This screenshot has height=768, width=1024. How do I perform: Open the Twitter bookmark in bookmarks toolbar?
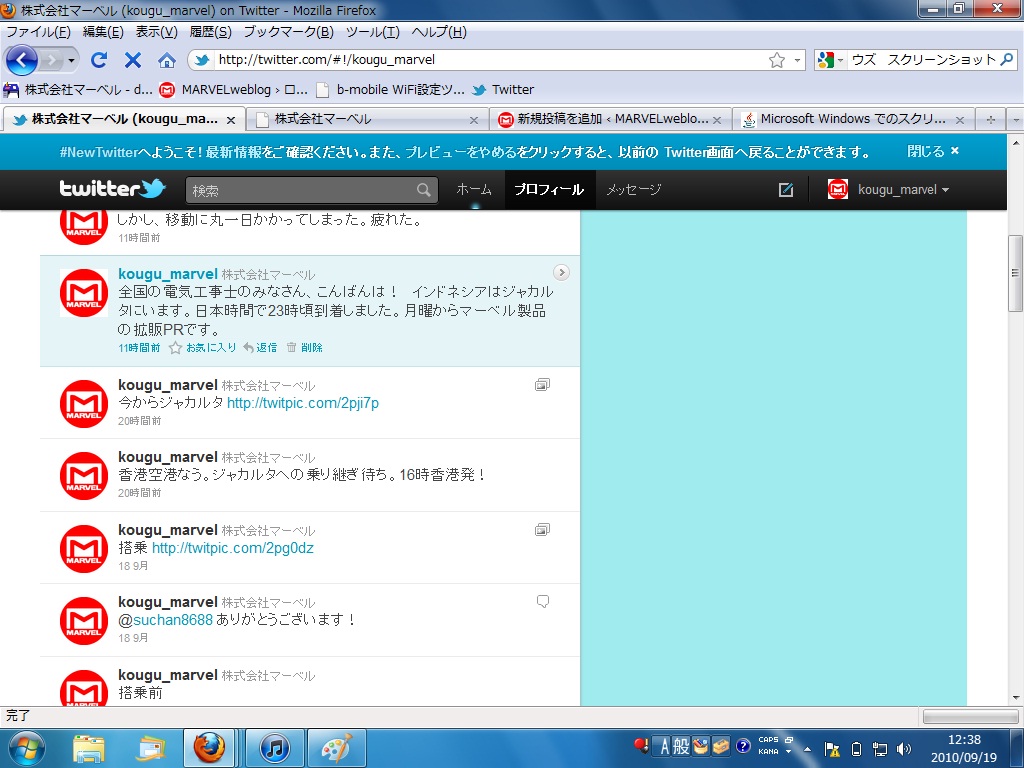point(503,90)
